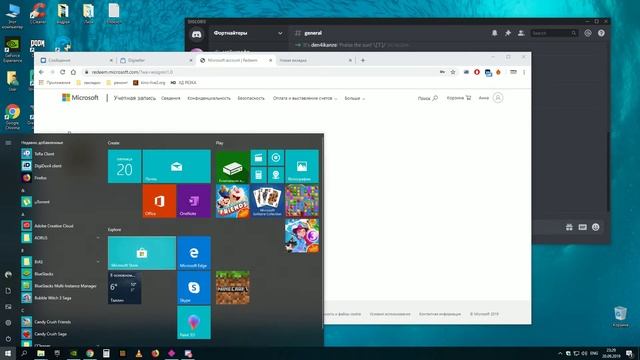Launch the Skype tile
The height and width of the screenshot is (360, 640).
(194, 288)
